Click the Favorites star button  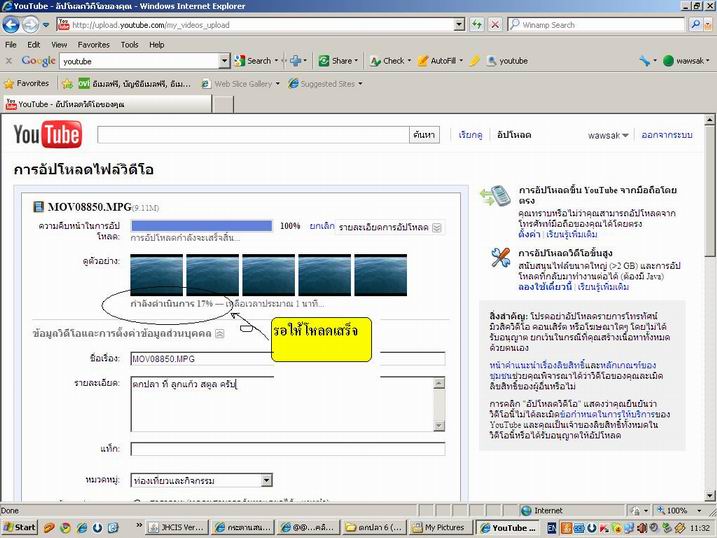pyautogui.click(x=26, y=84)
